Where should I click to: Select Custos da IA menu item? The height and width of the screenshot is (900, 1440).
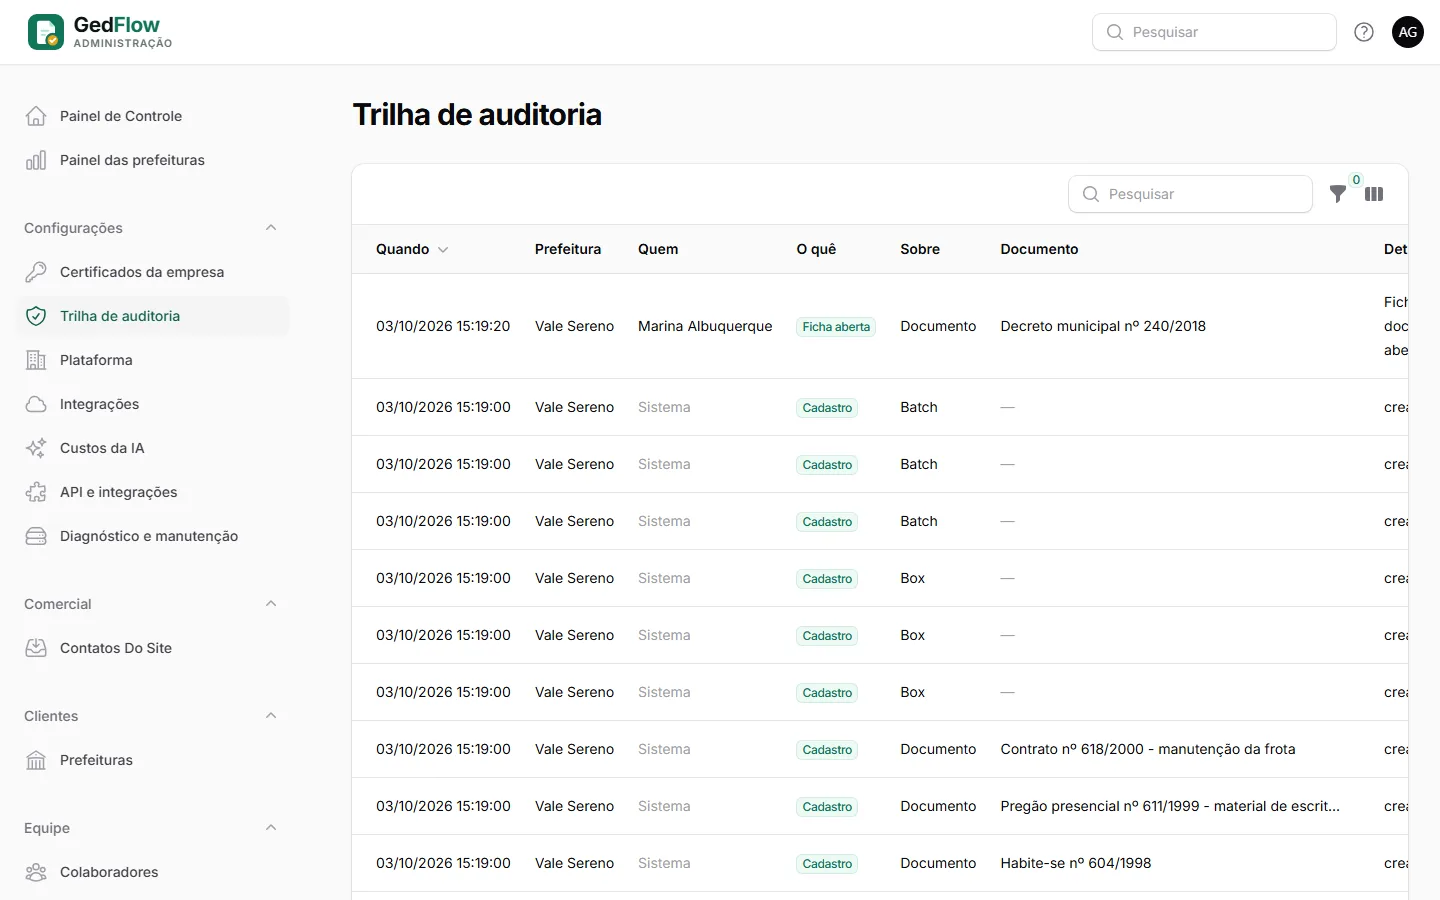(153, 448)
